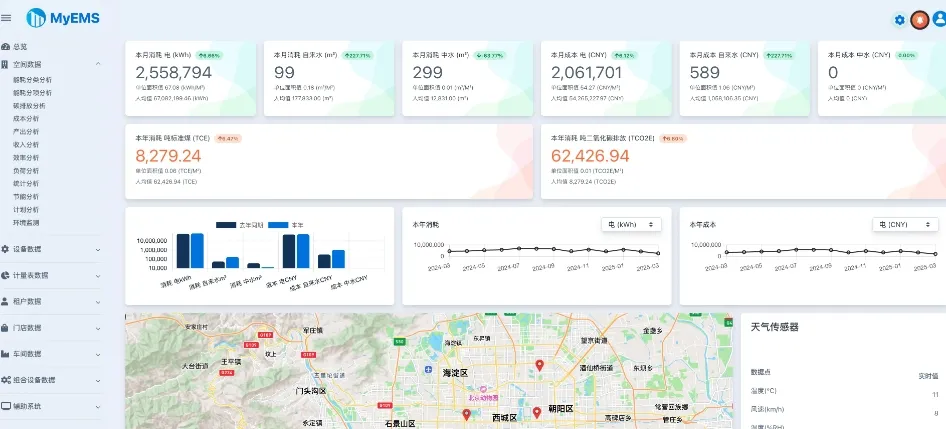Click the 租户数据 person icon
Screen dimensions: 946x429
5,301
